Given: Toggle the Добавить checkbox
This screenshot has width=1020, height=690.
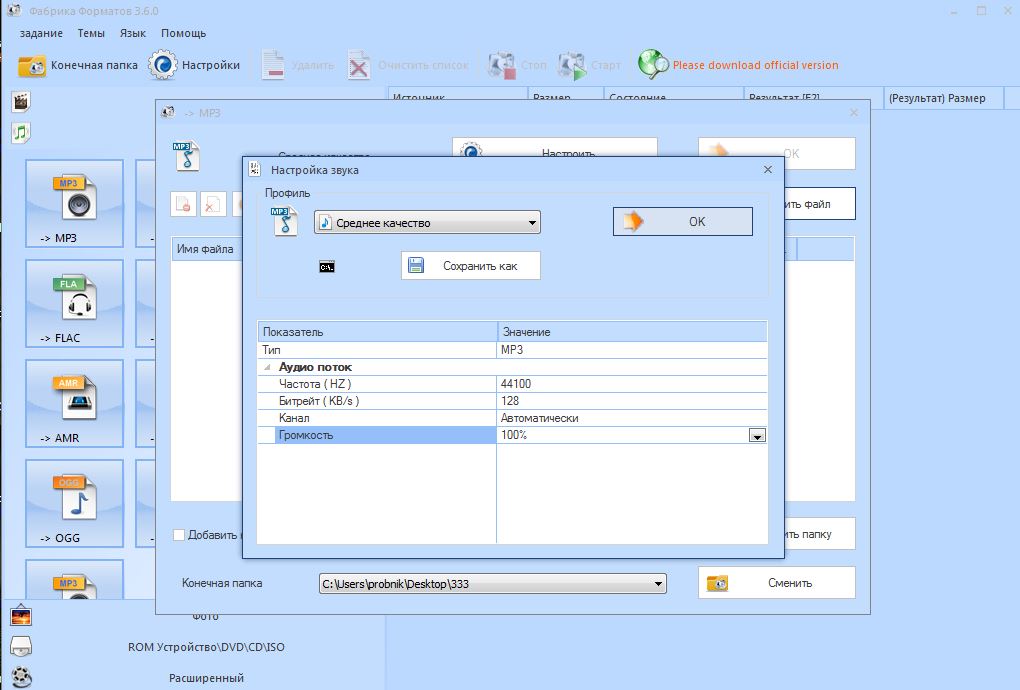Looking at the screenshot, I should 179,535.
